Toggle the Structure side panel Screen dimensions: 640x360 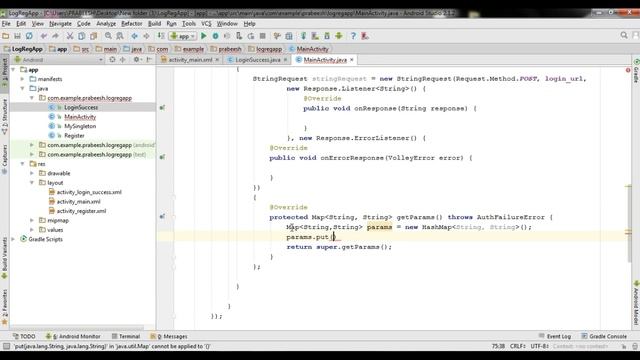[x=4, y=117]
